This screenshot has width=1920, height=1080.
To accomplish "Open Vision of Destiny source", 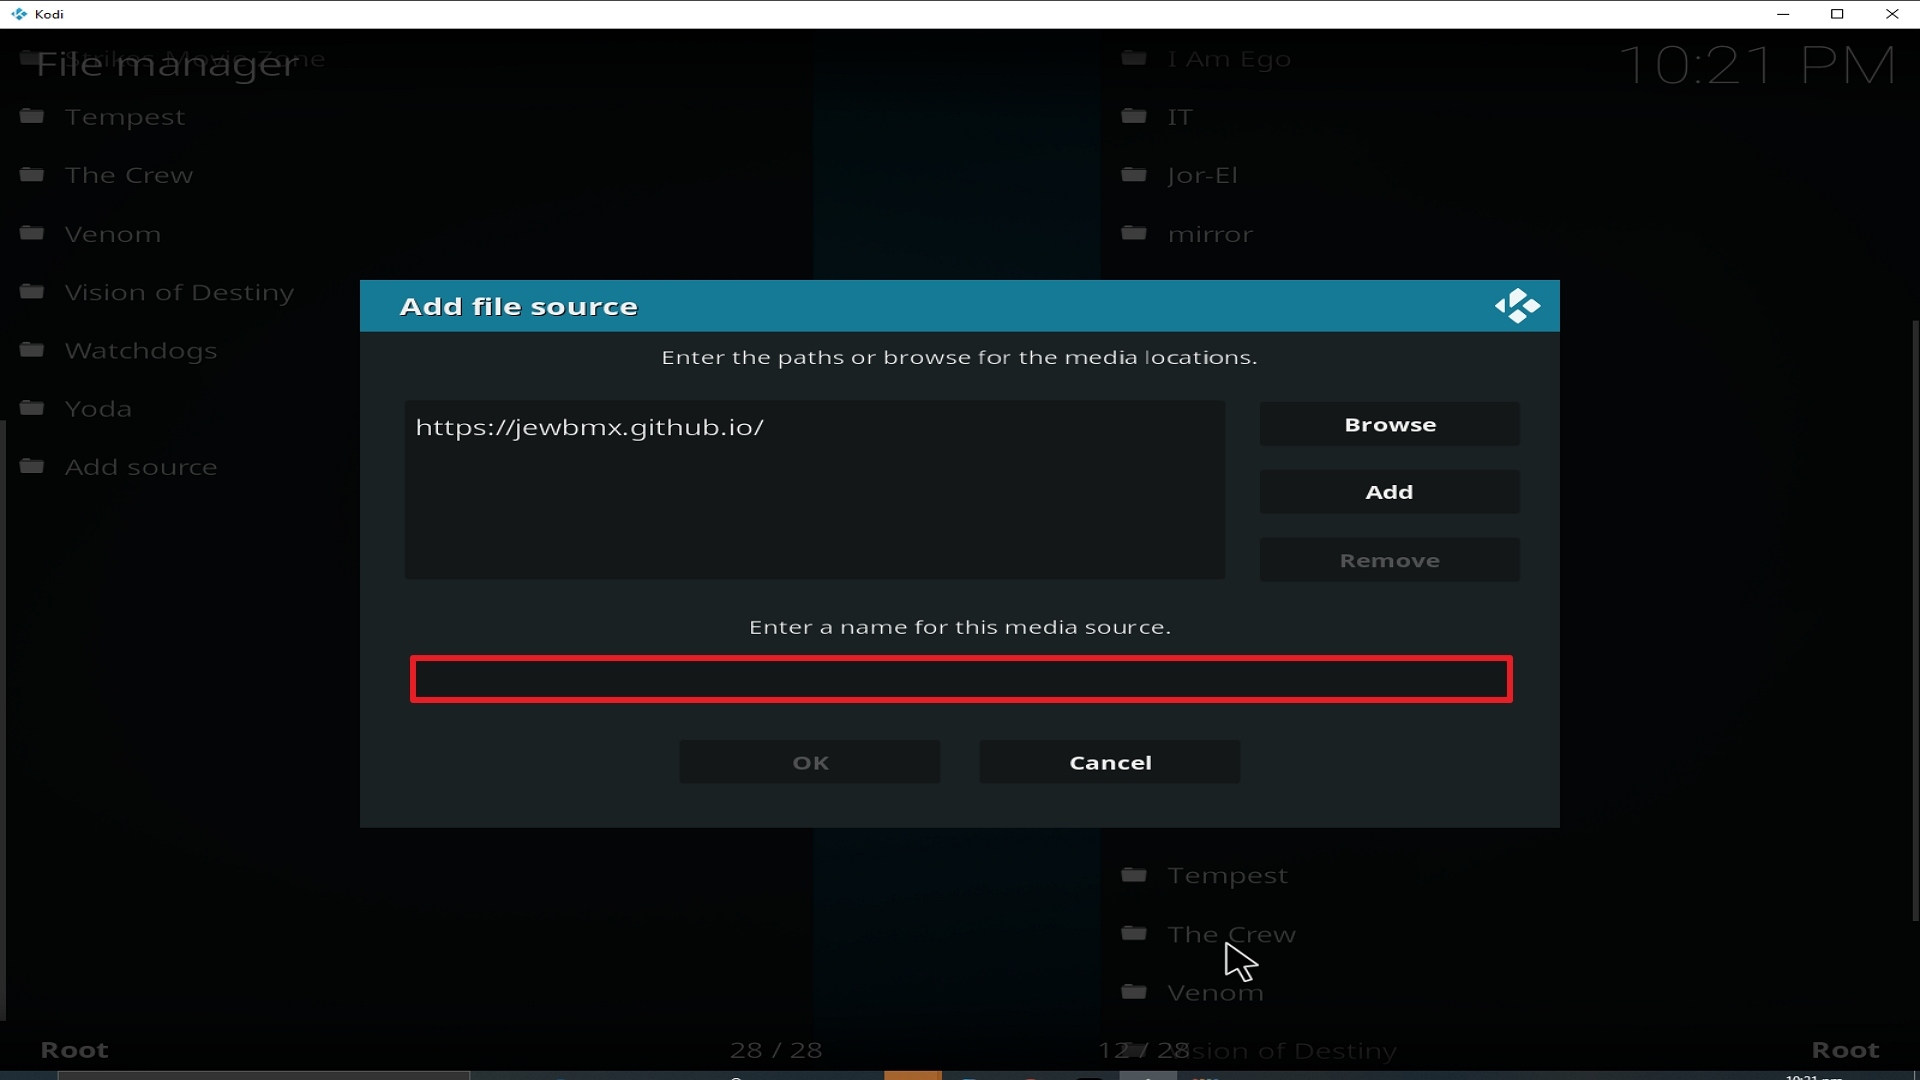I will (x=180, y=292).
